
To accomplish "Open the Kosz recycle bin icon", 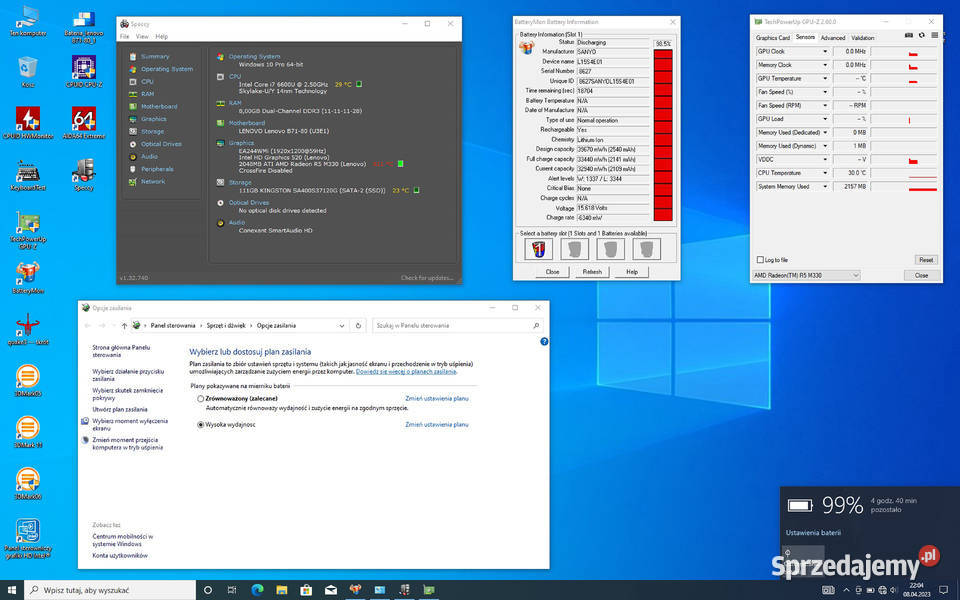I will [28, 72].
